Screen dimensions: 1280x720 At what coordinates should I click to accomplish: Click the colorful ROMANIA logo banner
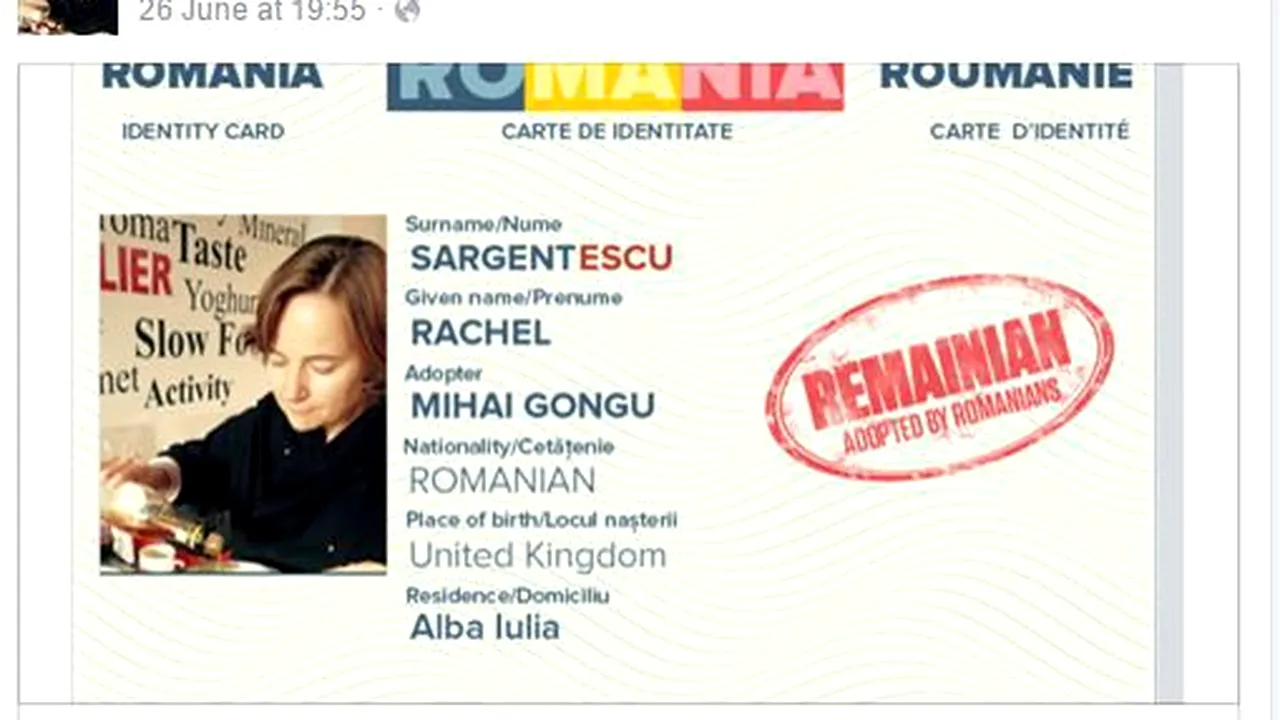pos(615,86)
